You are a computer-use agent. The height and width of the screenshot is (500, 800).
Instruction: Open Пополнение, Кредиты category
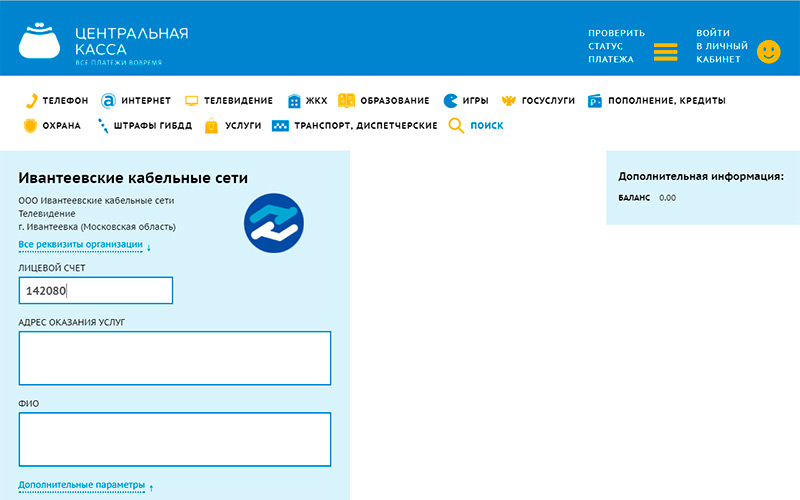coord(667,101)
